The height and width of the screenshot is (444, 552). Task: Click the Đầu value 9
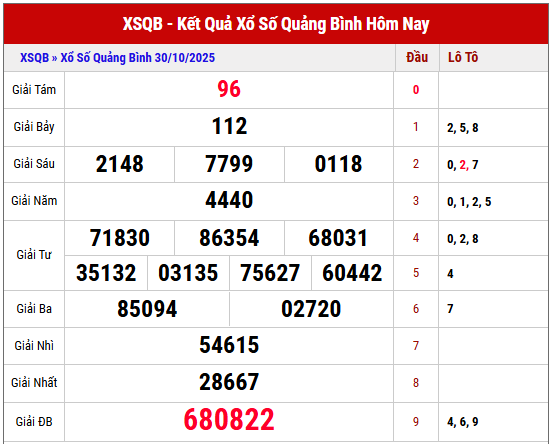tap(416, 421)
